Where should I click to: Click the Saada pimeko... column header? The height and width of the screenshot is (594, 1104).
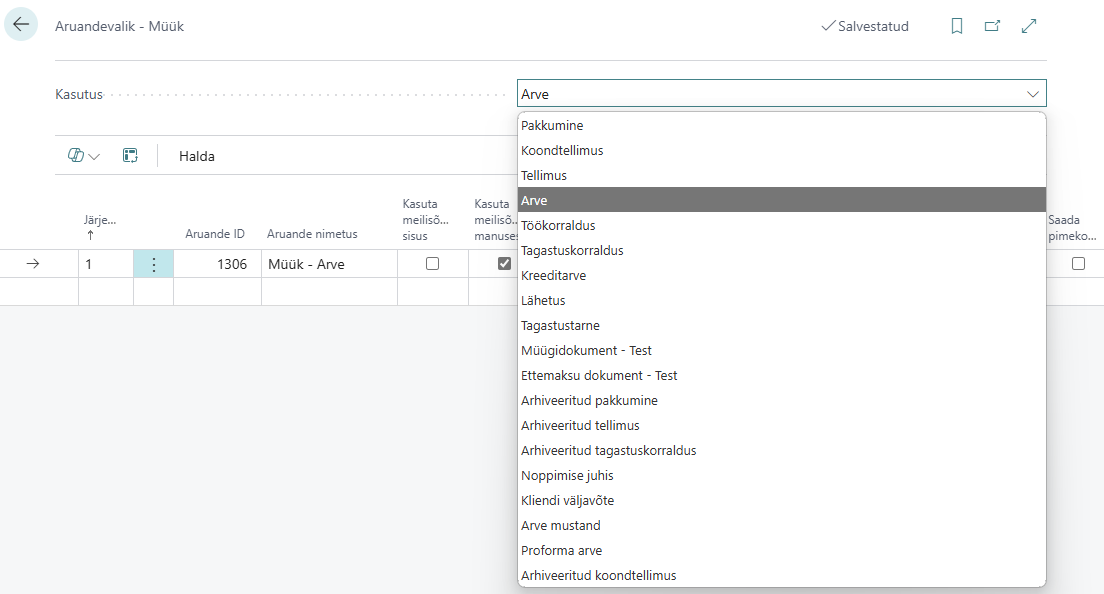click(x=1072, y=228)
